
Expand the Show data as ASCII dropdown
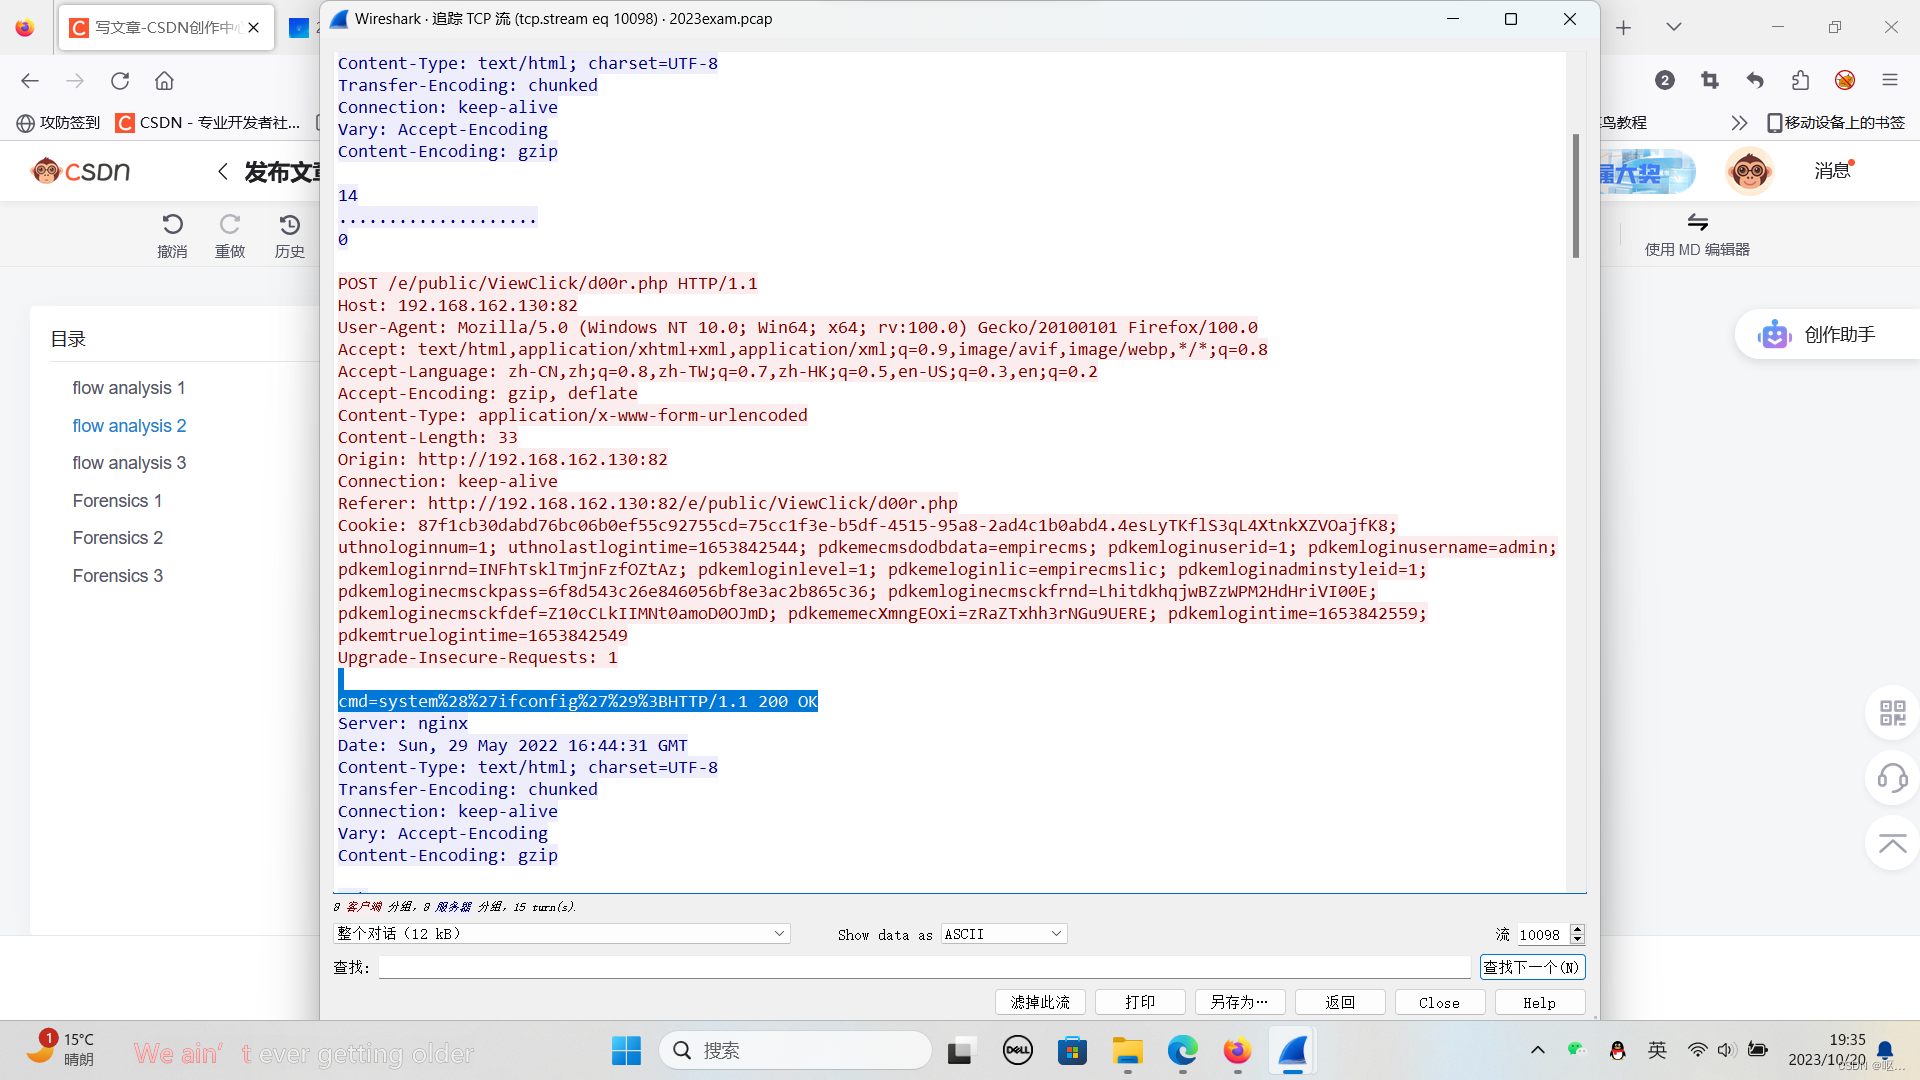pyautogui.click(x=1003, y=934)
